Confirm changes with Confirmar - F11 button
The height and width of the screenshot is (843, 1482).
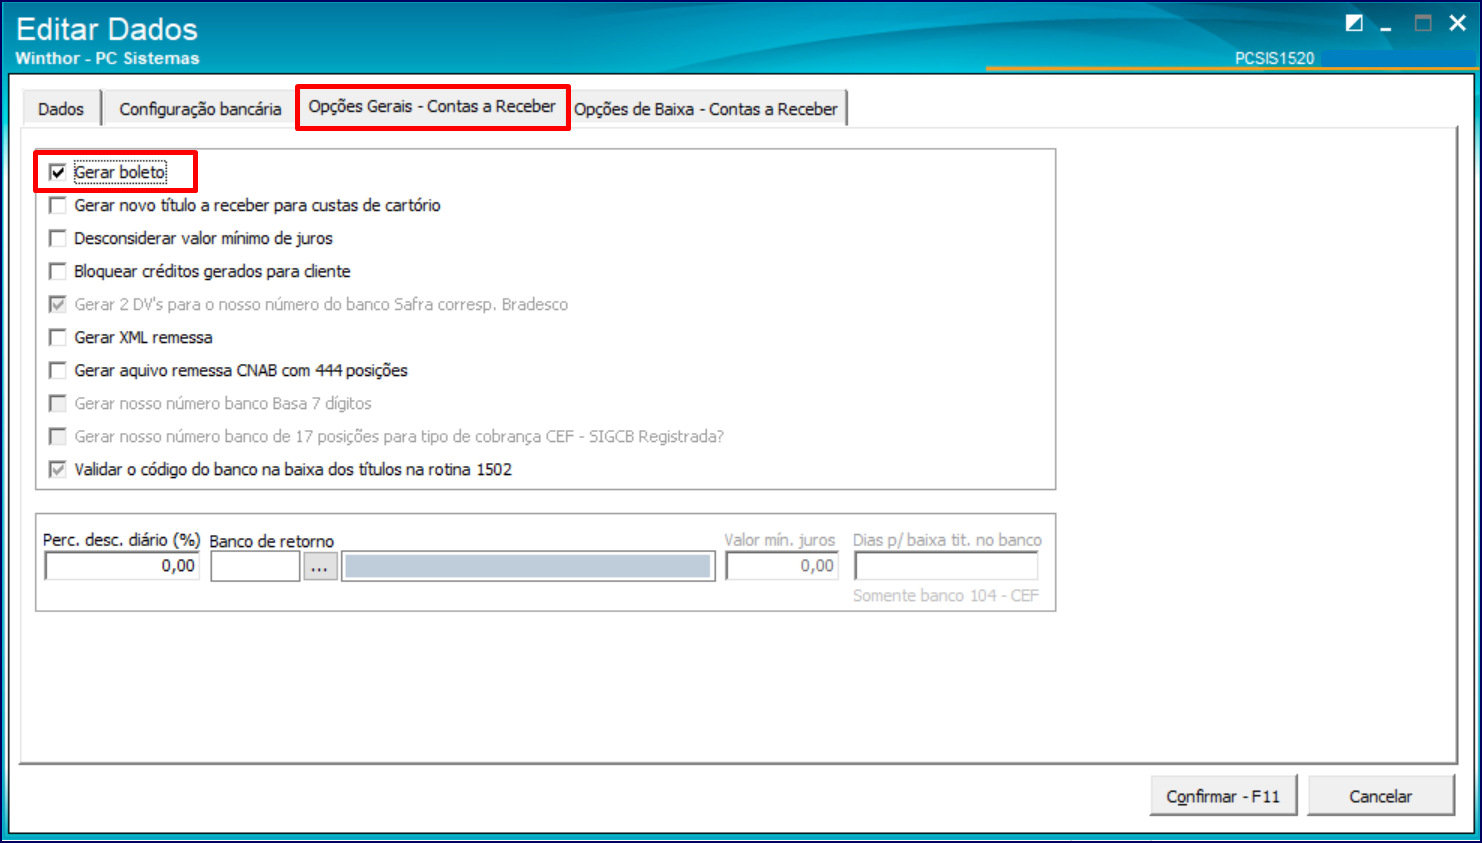tap(1223, 796)
